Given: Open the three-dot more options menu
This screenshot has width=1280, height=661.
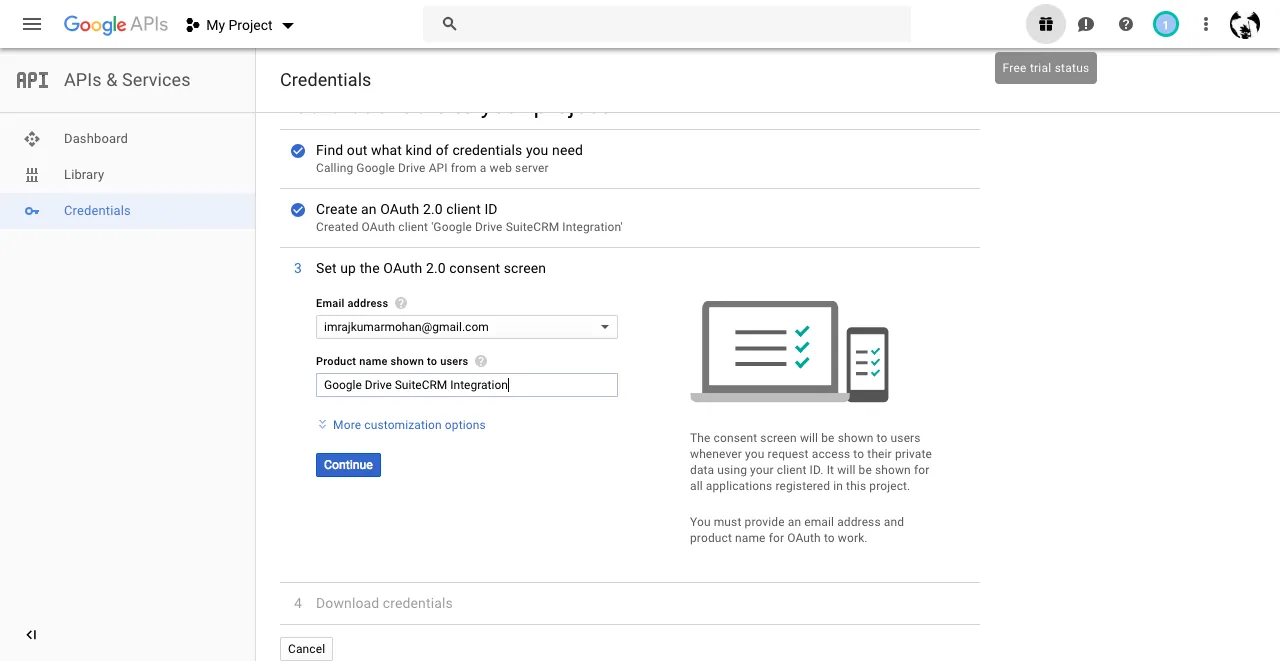Looking at the screenshot, I should (1206, 24).
